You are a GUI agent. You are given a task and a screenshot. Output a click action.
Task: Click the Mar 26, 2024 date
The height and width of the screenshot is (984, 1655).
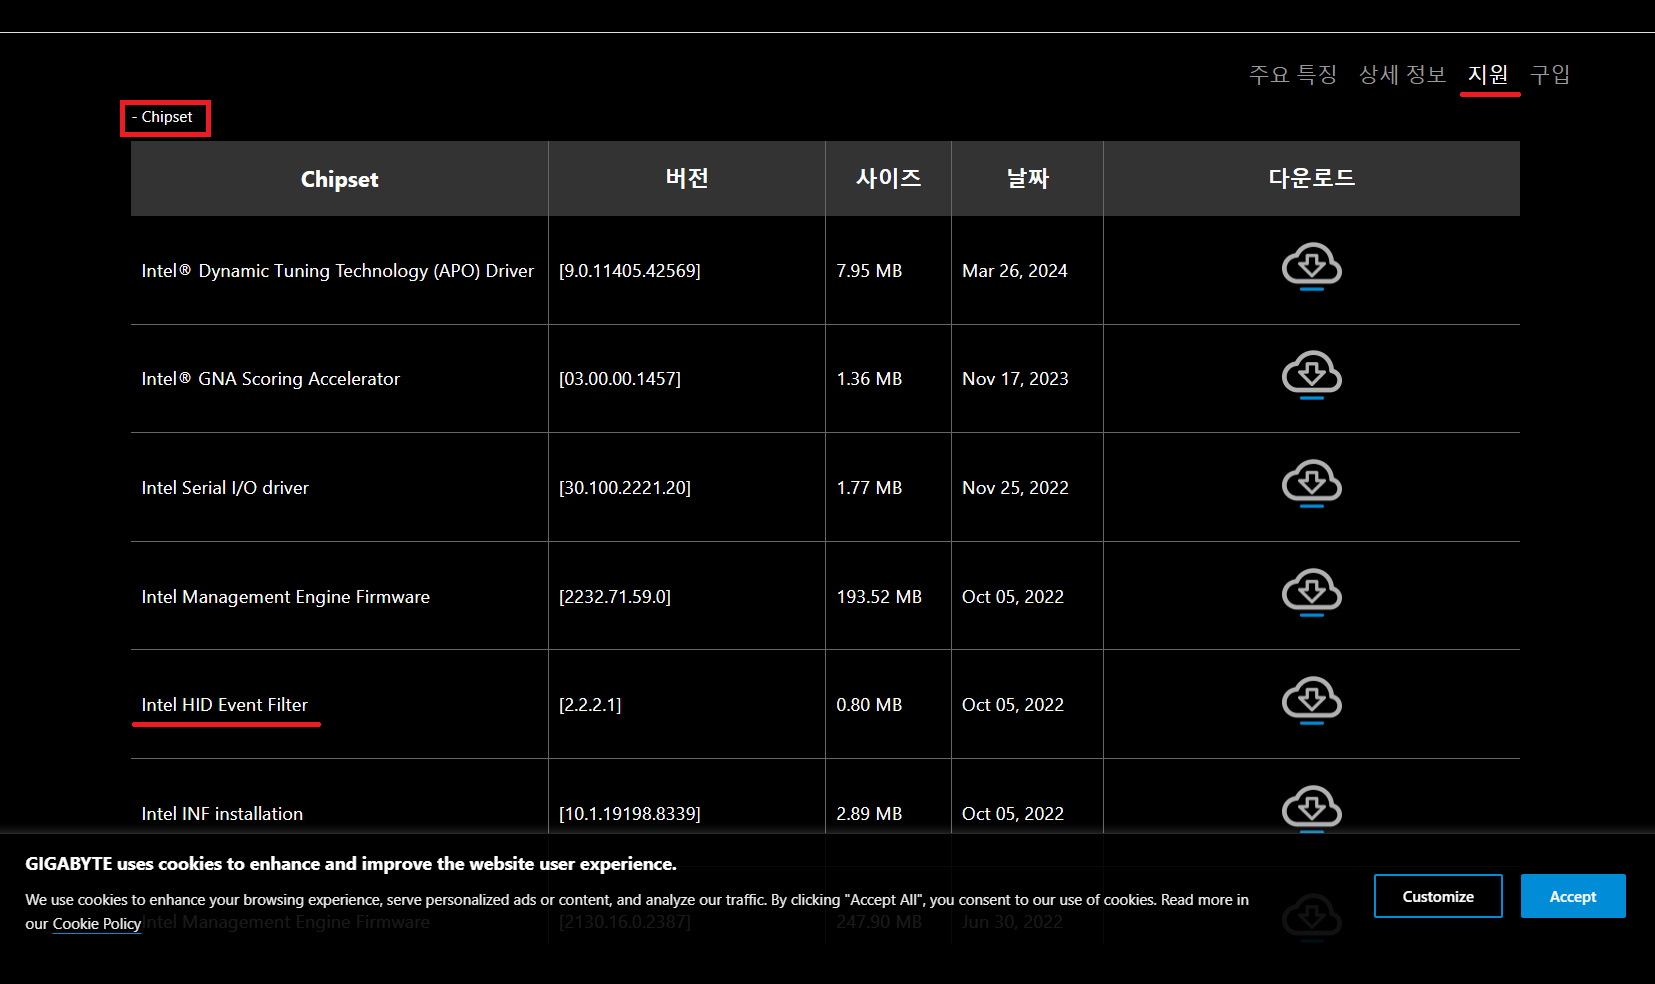click(x=1015, y=271)
